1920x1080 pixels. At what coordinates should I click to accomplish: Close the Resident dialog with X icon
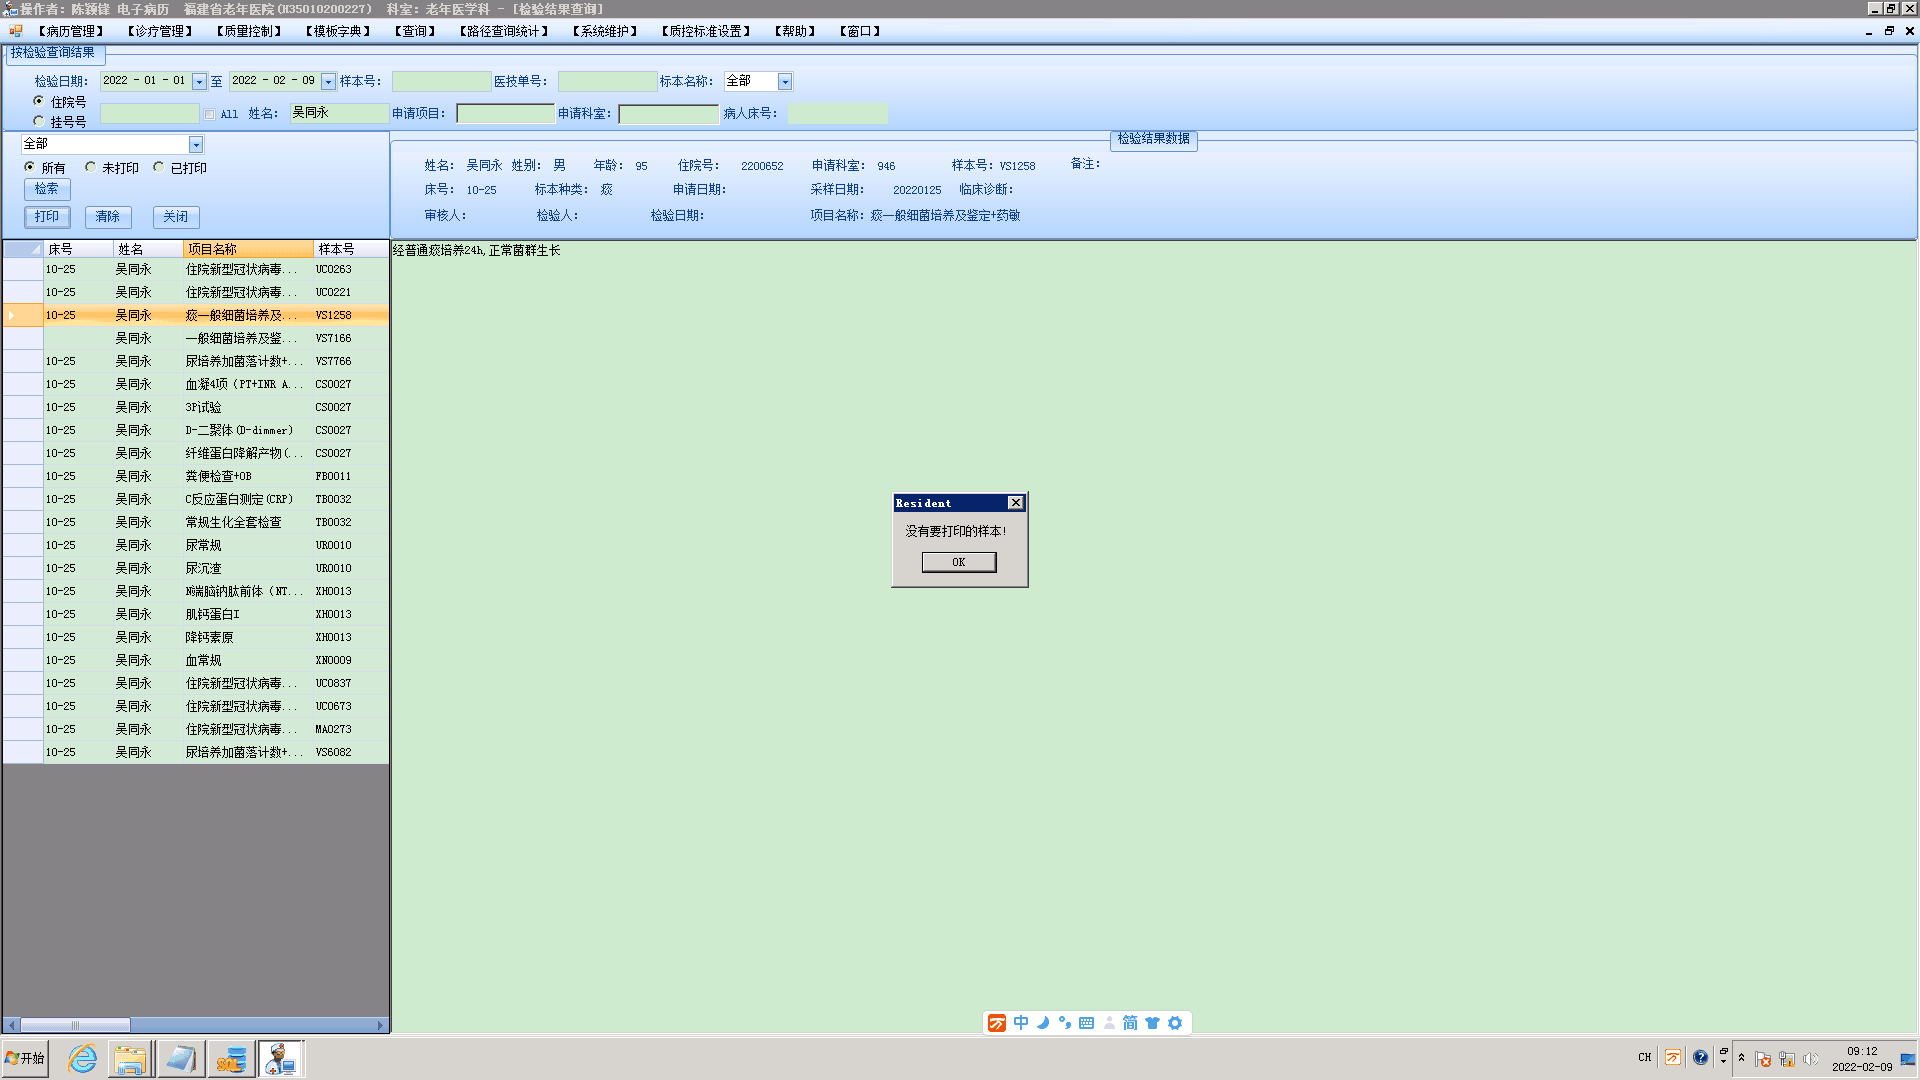tap(1015, 503)
